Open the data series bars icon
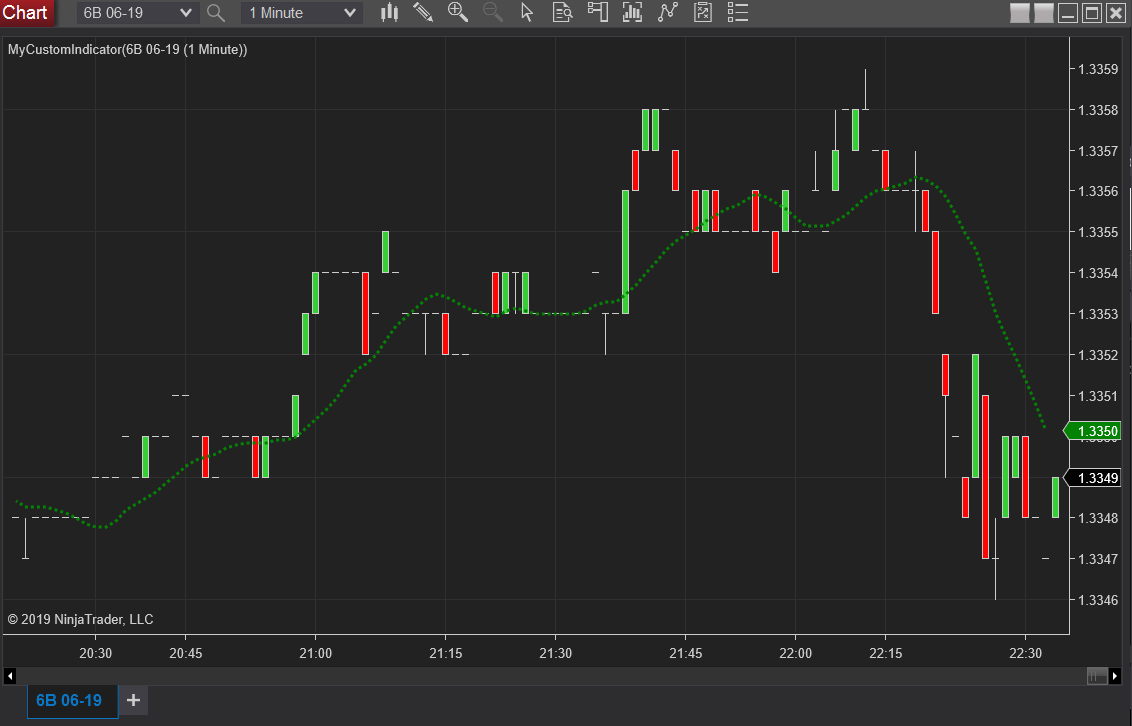1132x726 pixels. tap(632, 12)
